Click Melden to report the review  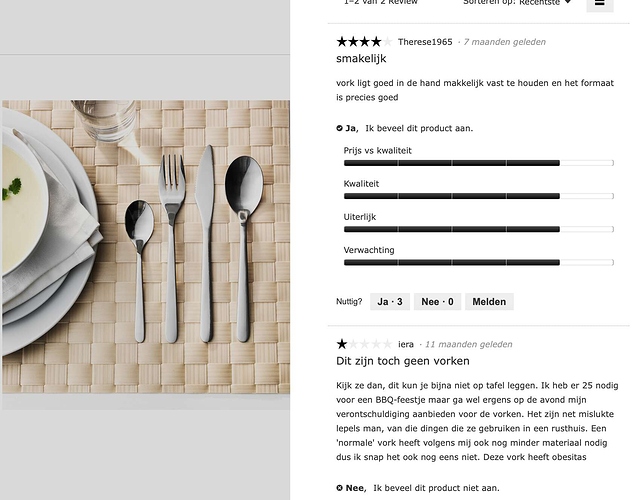coord(489,302)
